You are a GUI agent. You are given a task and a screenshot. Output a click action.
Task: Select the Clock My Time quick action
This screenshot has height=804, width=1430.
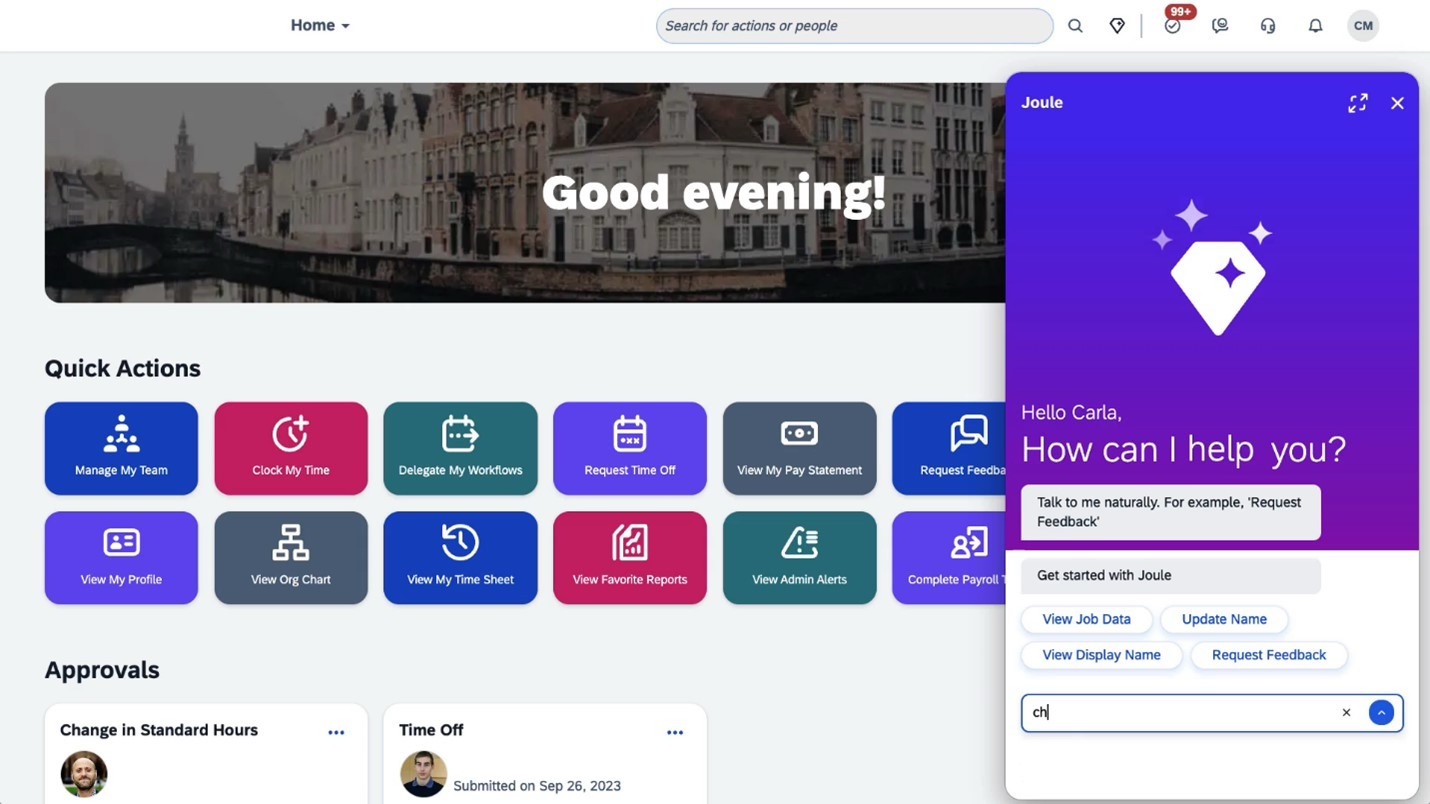point(291,448)
